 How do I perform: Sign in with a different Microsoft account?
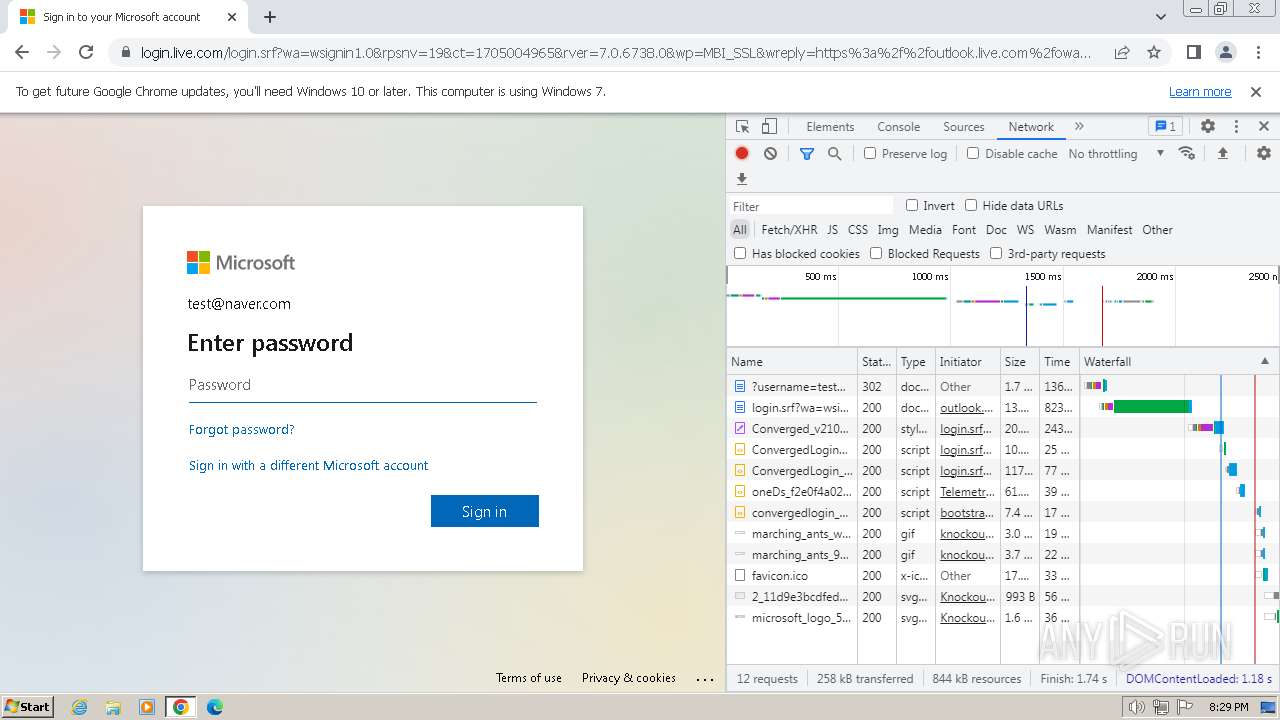tap(308, 466)
